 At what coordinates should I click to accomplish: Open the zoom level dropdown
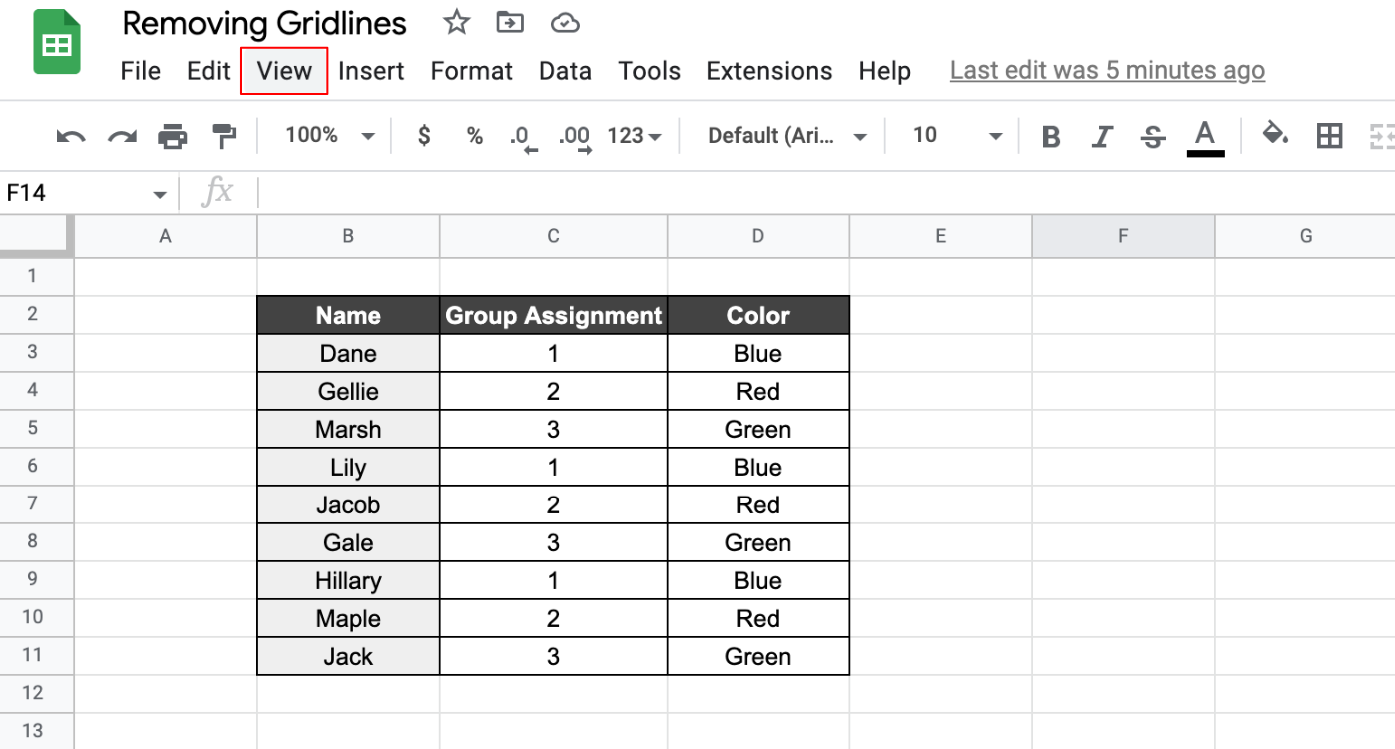(x=327, y=135)
